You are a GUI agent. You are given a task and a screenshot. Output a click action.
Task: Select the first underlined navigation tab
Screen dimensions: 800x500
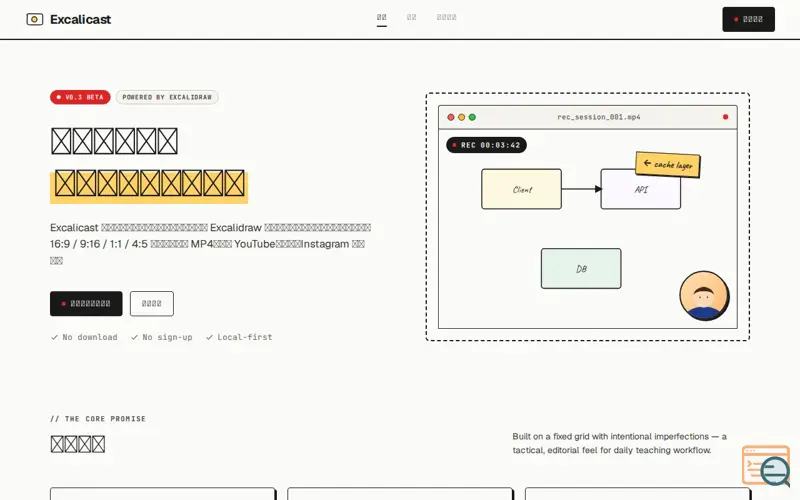click(x=382, y=18)
